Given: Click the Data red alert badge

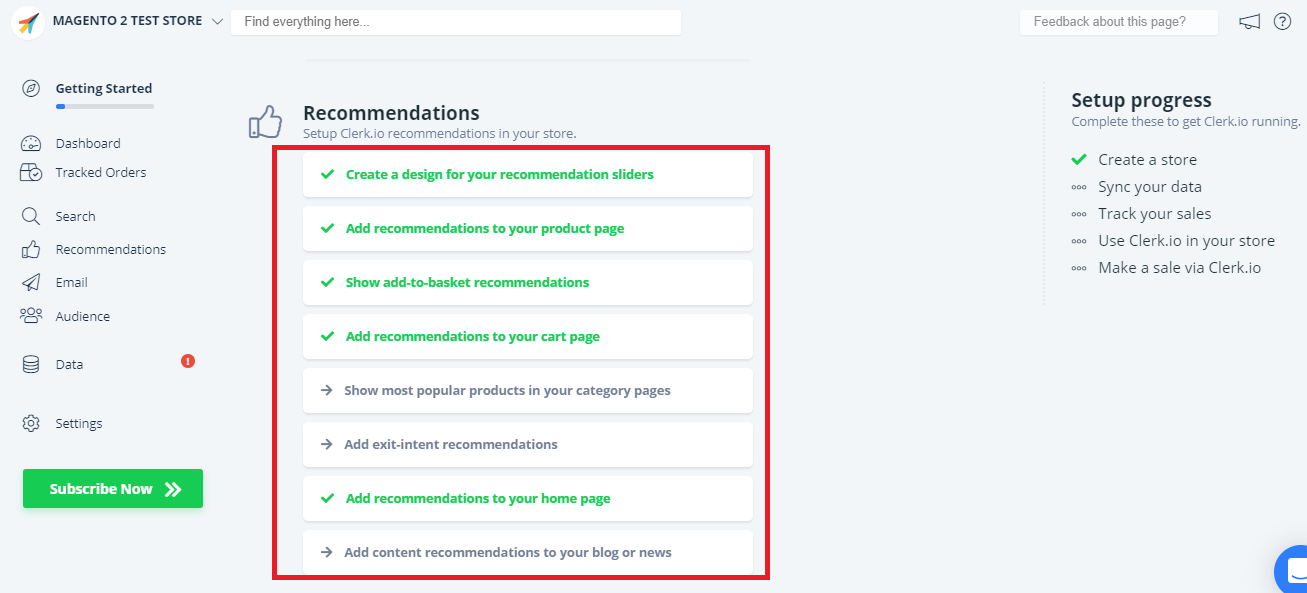Looking at the screenshot, I should (x=188, y=361).
